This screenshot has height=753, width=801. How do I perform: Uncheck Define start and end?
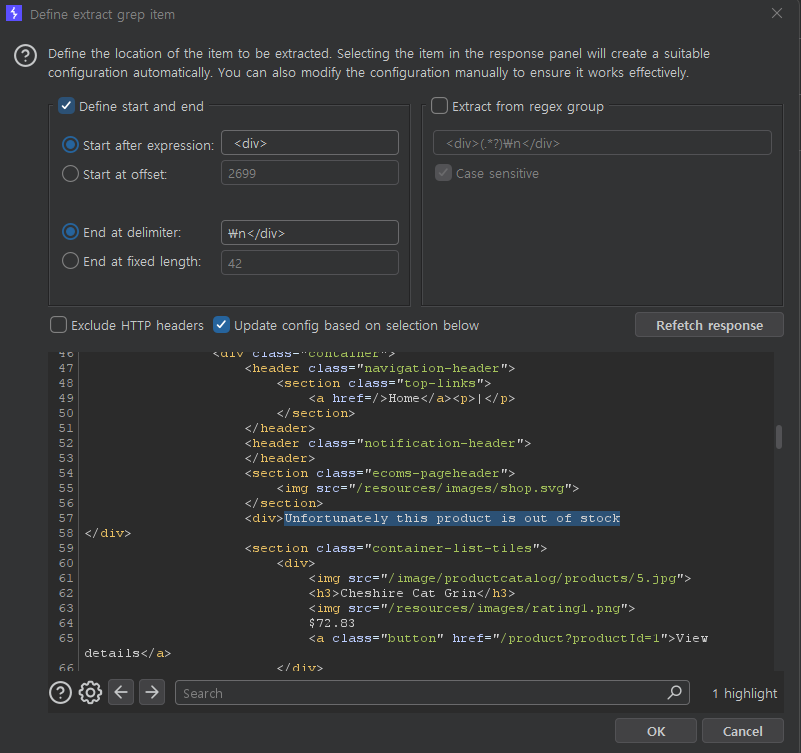66,106
